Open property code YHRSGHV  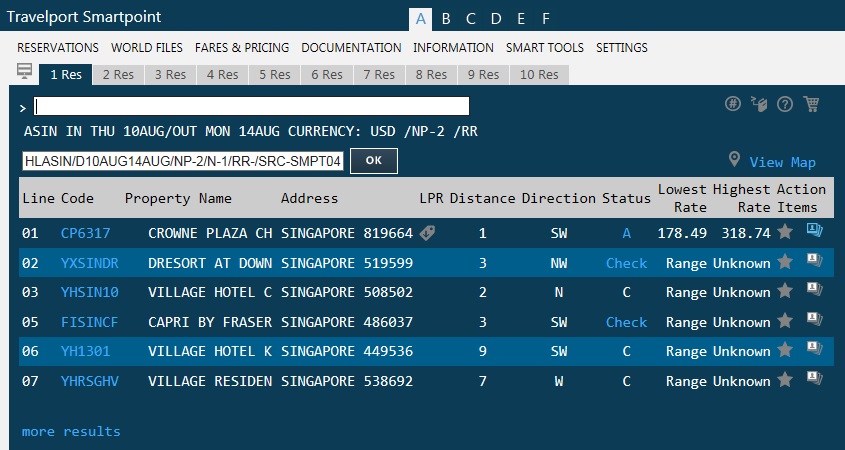point(89,380)
